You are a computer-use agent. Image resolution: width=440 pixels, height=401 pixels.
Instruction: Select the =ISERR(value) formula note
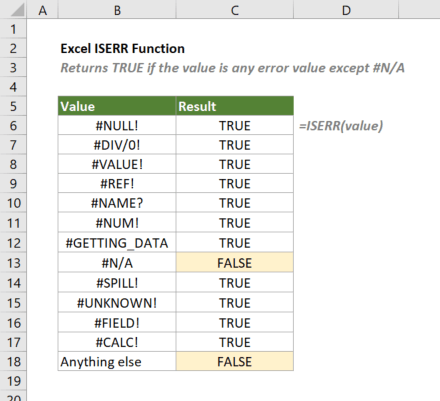click(x=341, y=126)
